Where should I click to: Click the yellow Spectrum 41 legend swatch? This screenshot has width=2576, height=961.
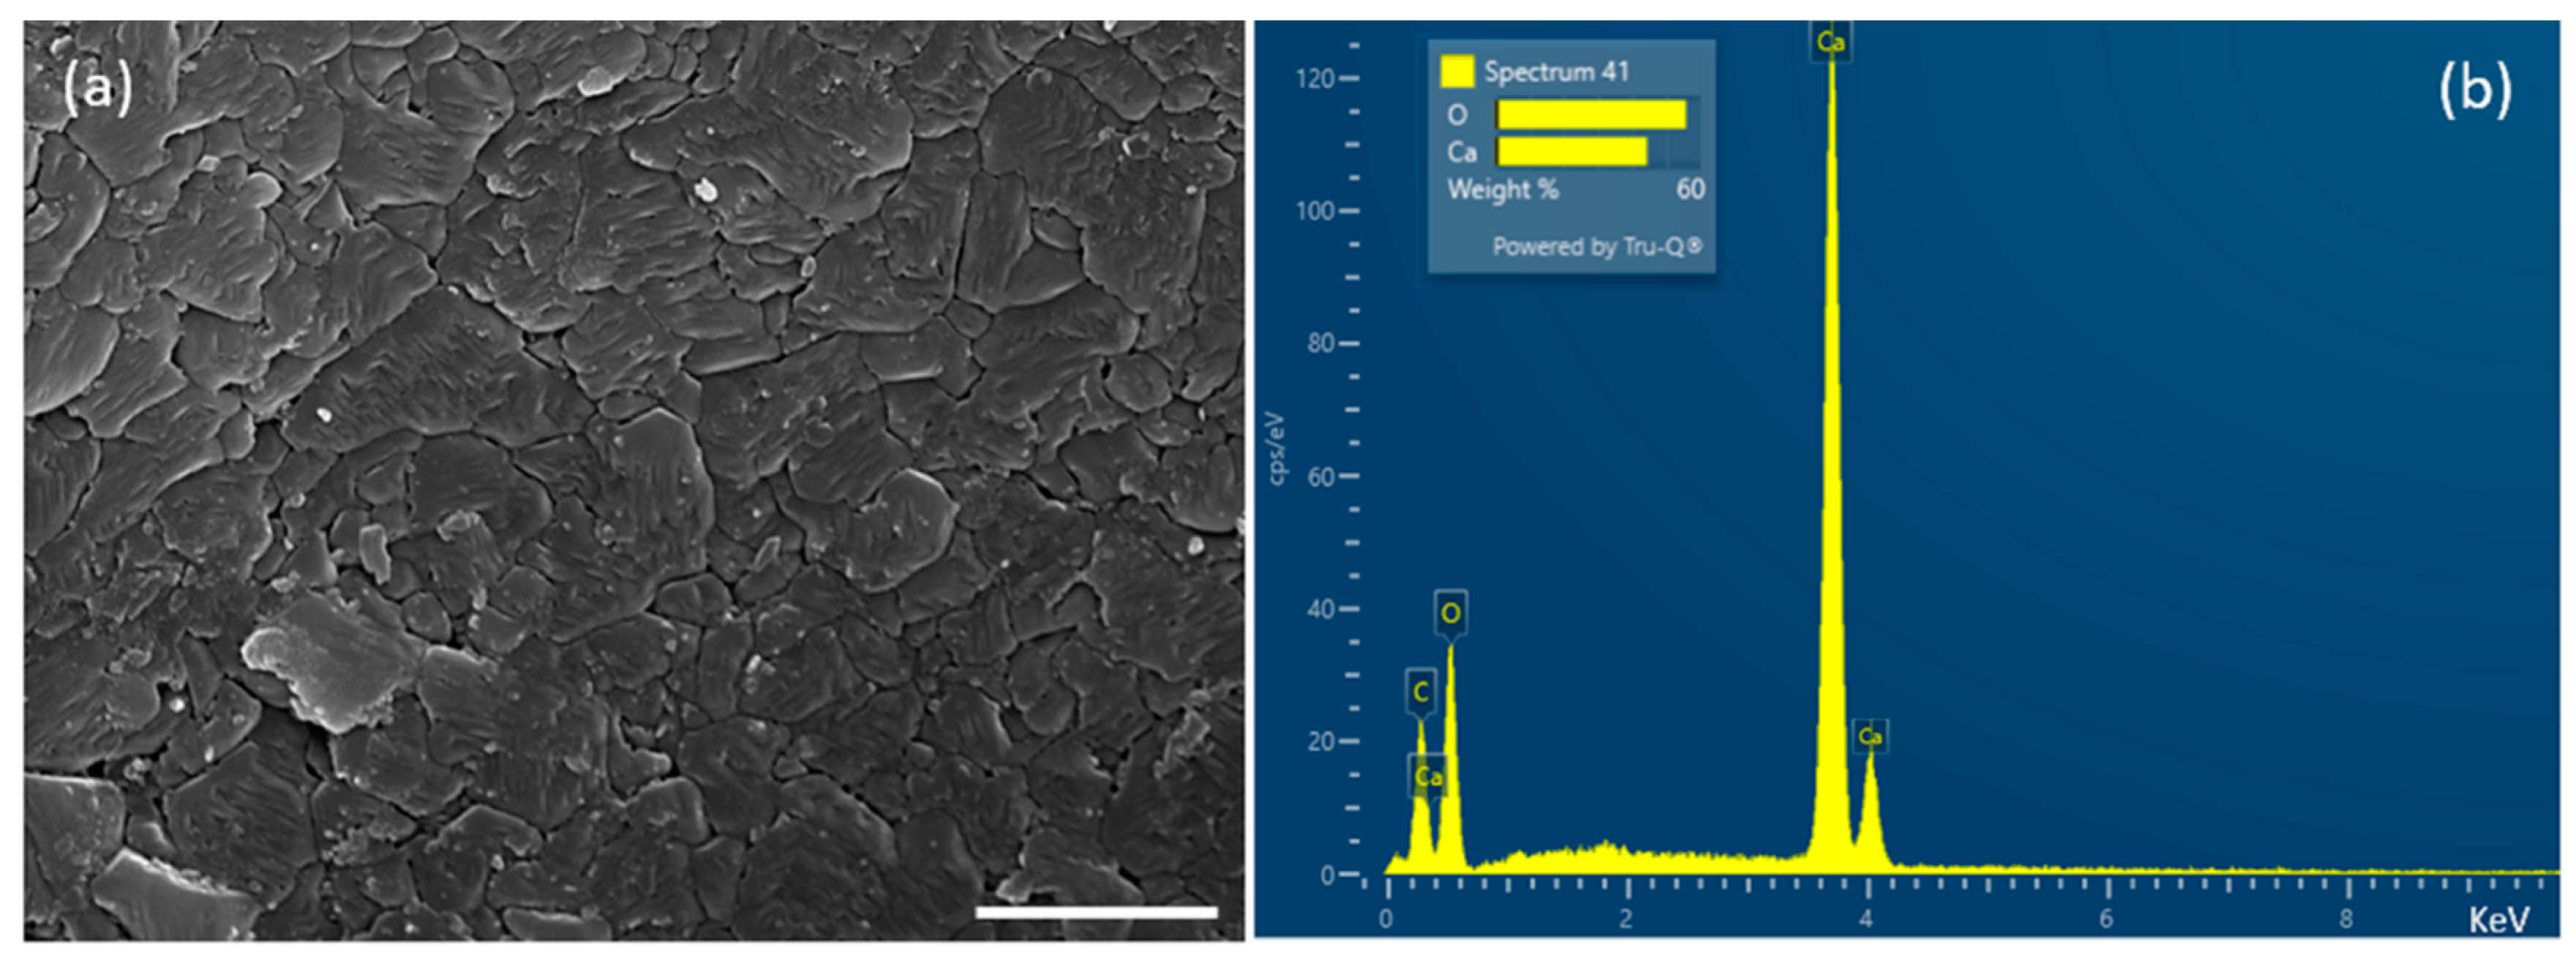[x=1457, y=72]
